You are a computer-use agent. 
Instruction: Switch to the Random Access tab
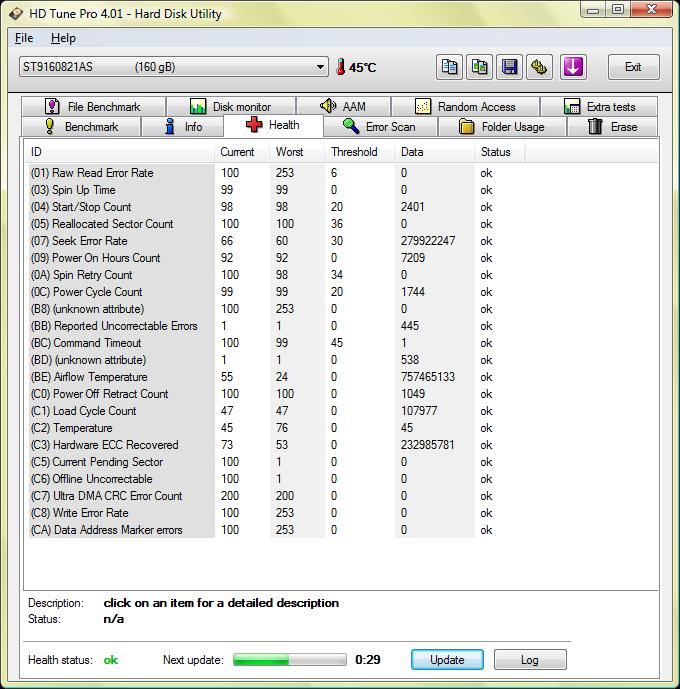(x=465, y=106)
